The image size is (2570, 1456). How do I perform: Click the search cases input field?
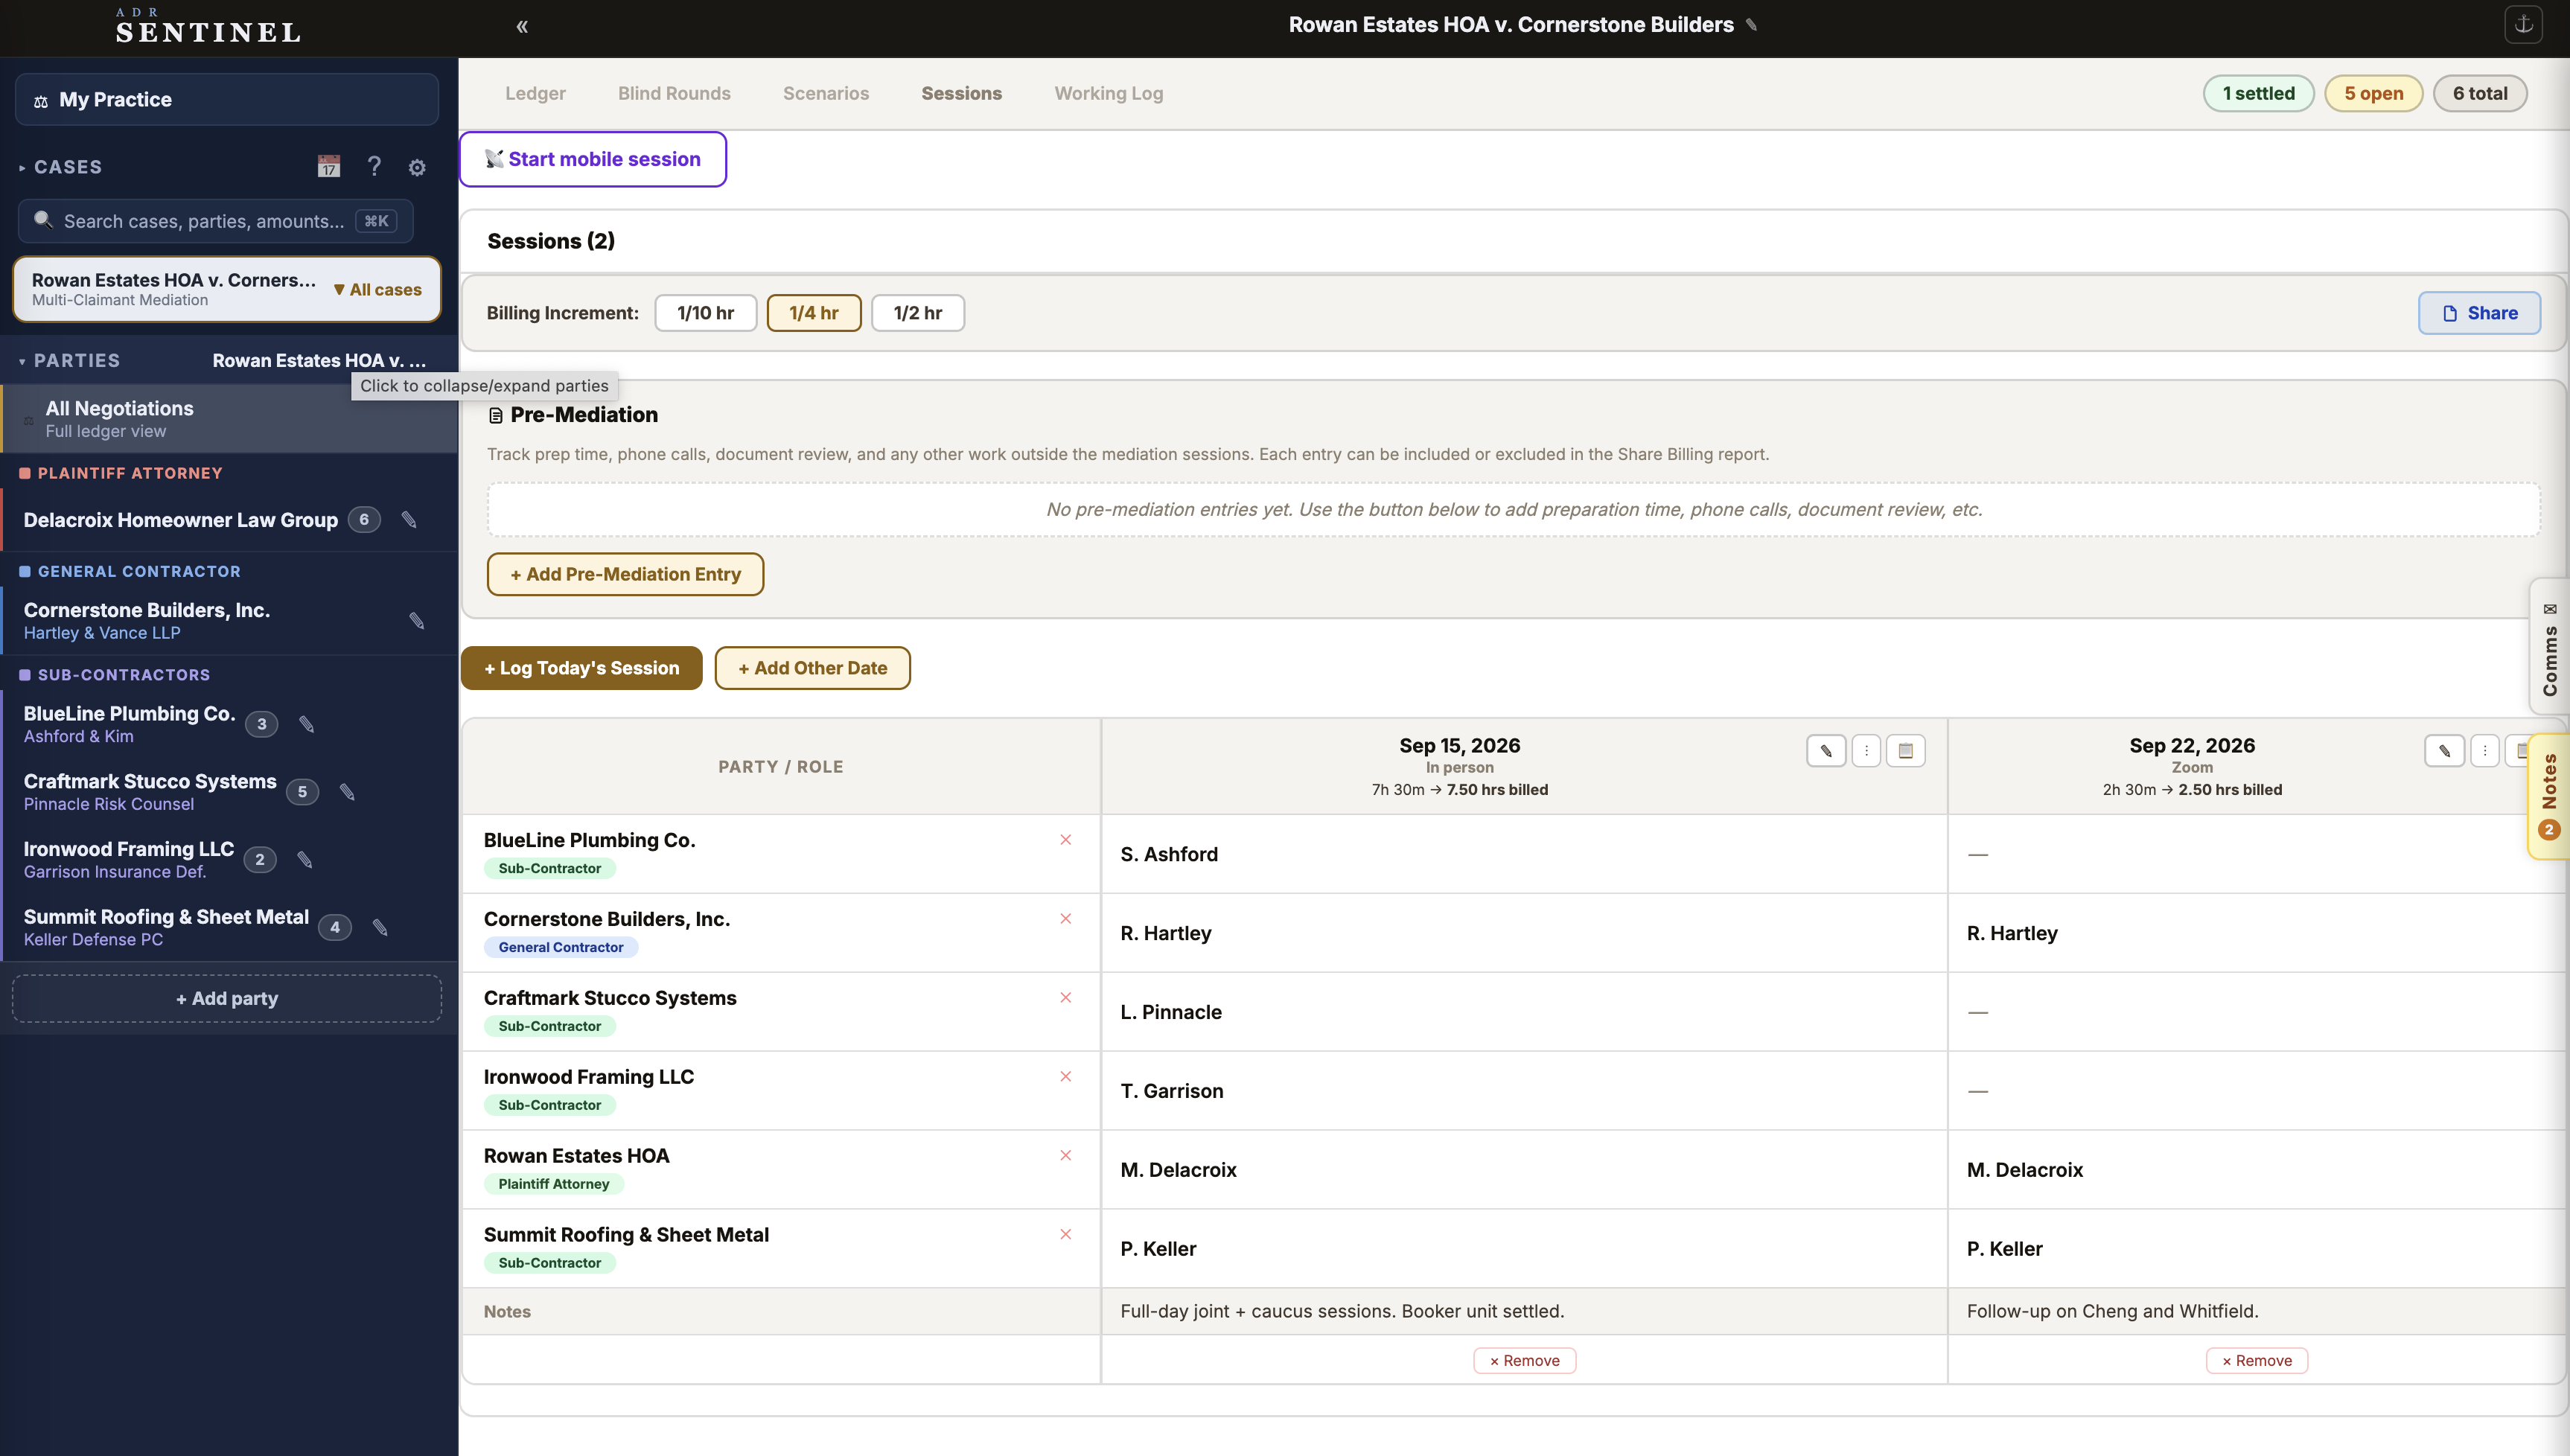(x=215, y=221)
